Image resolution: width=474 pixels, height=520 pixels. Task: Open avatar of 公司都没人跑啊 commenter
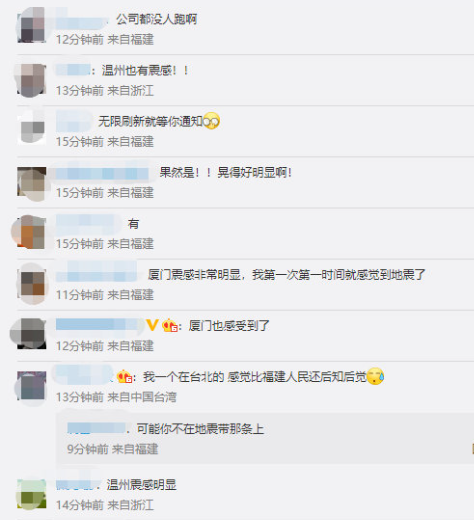(32, 25)
